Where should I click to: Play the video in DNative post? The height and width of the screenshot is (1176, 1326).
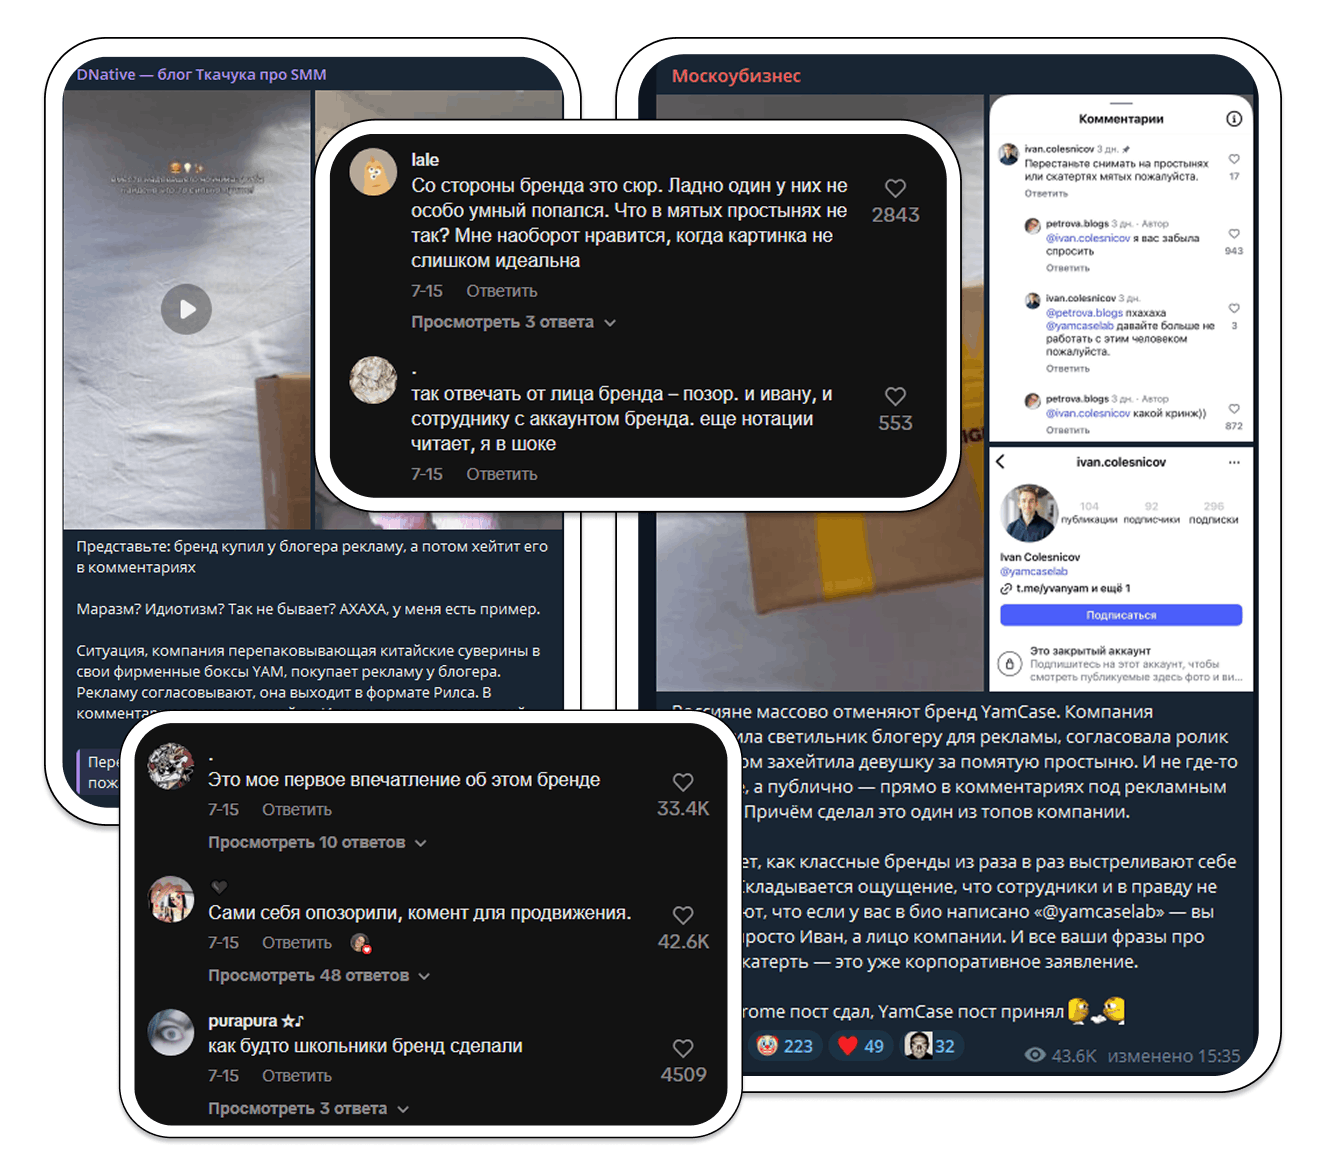tap(187, 309)
